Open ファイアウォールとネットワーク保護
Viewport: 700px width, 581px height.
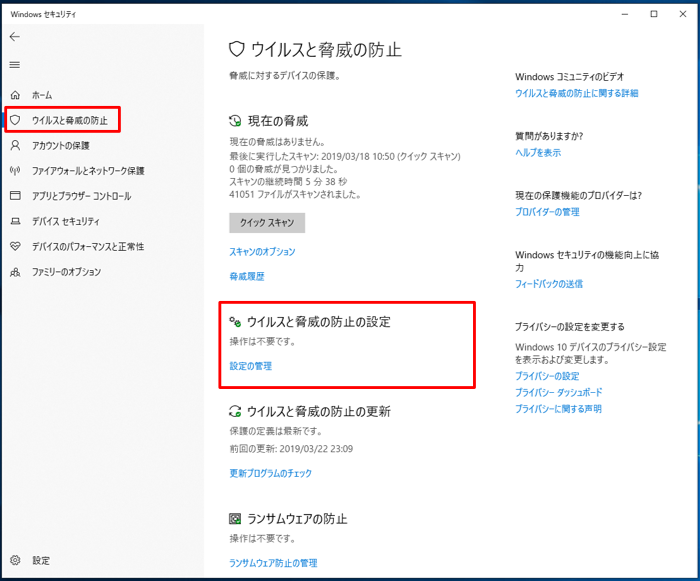pos(88,171)
